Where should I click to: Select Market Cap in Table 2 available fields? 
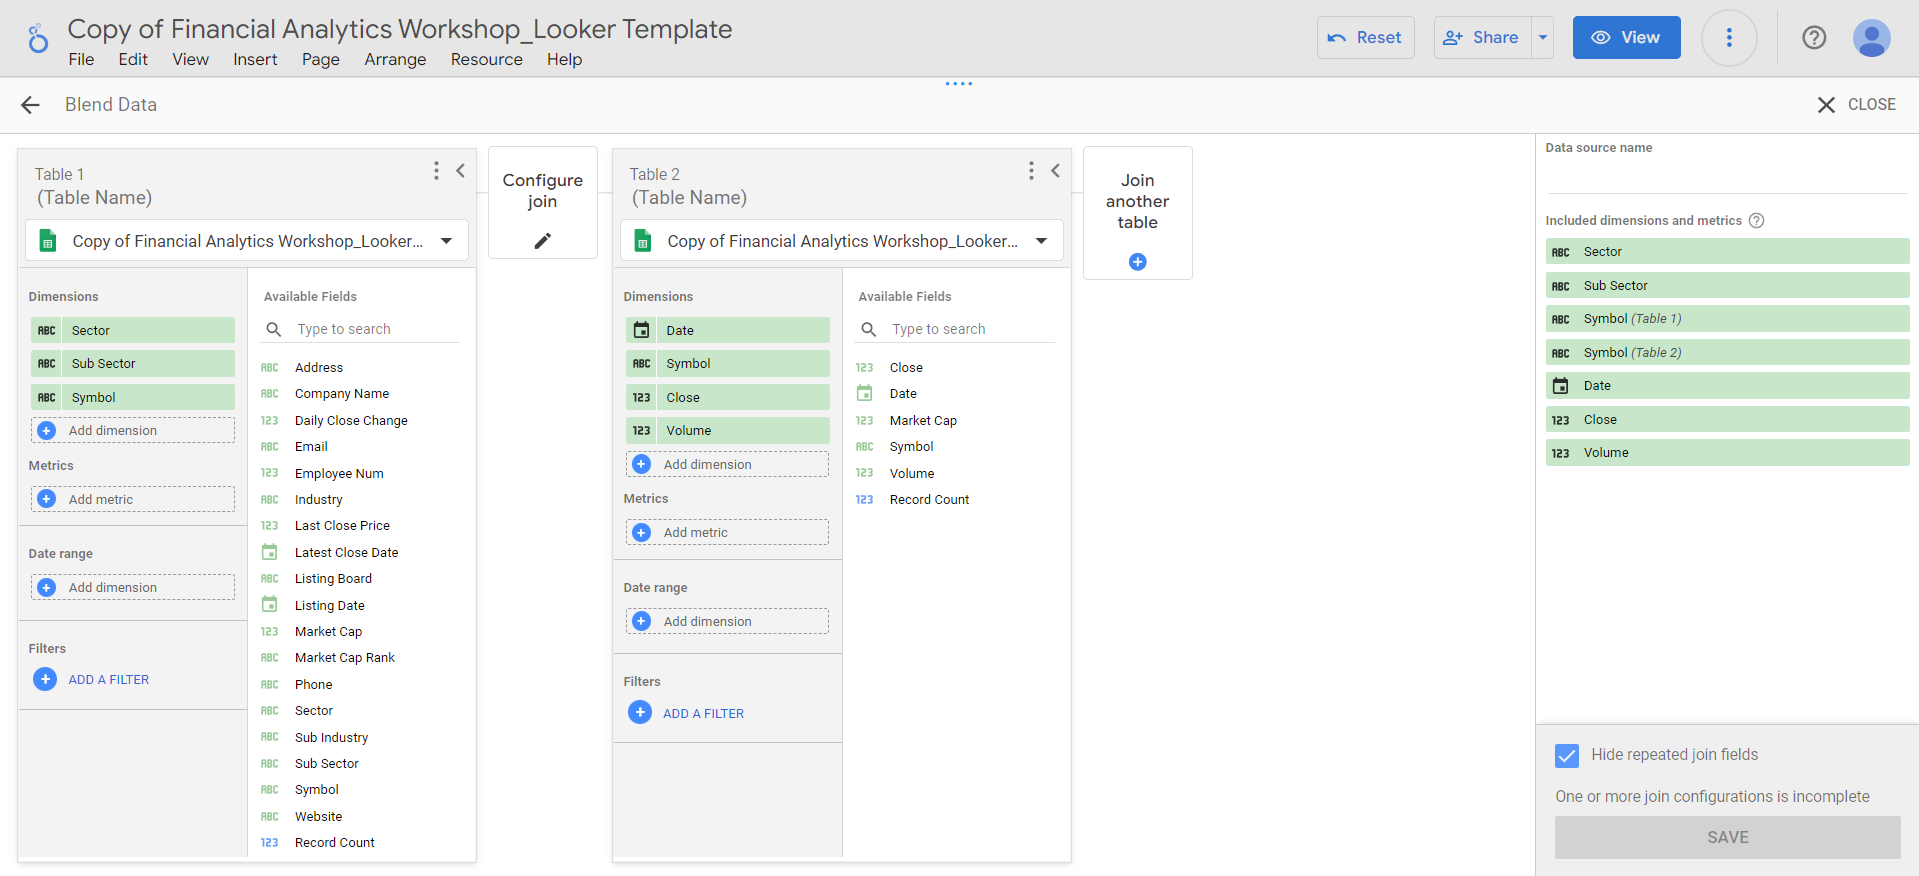click(923, 421)
